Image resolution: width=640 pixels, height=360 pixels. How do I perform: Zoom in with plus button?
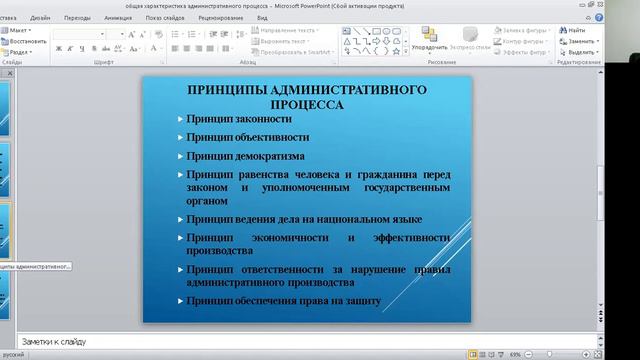(586, 355)
